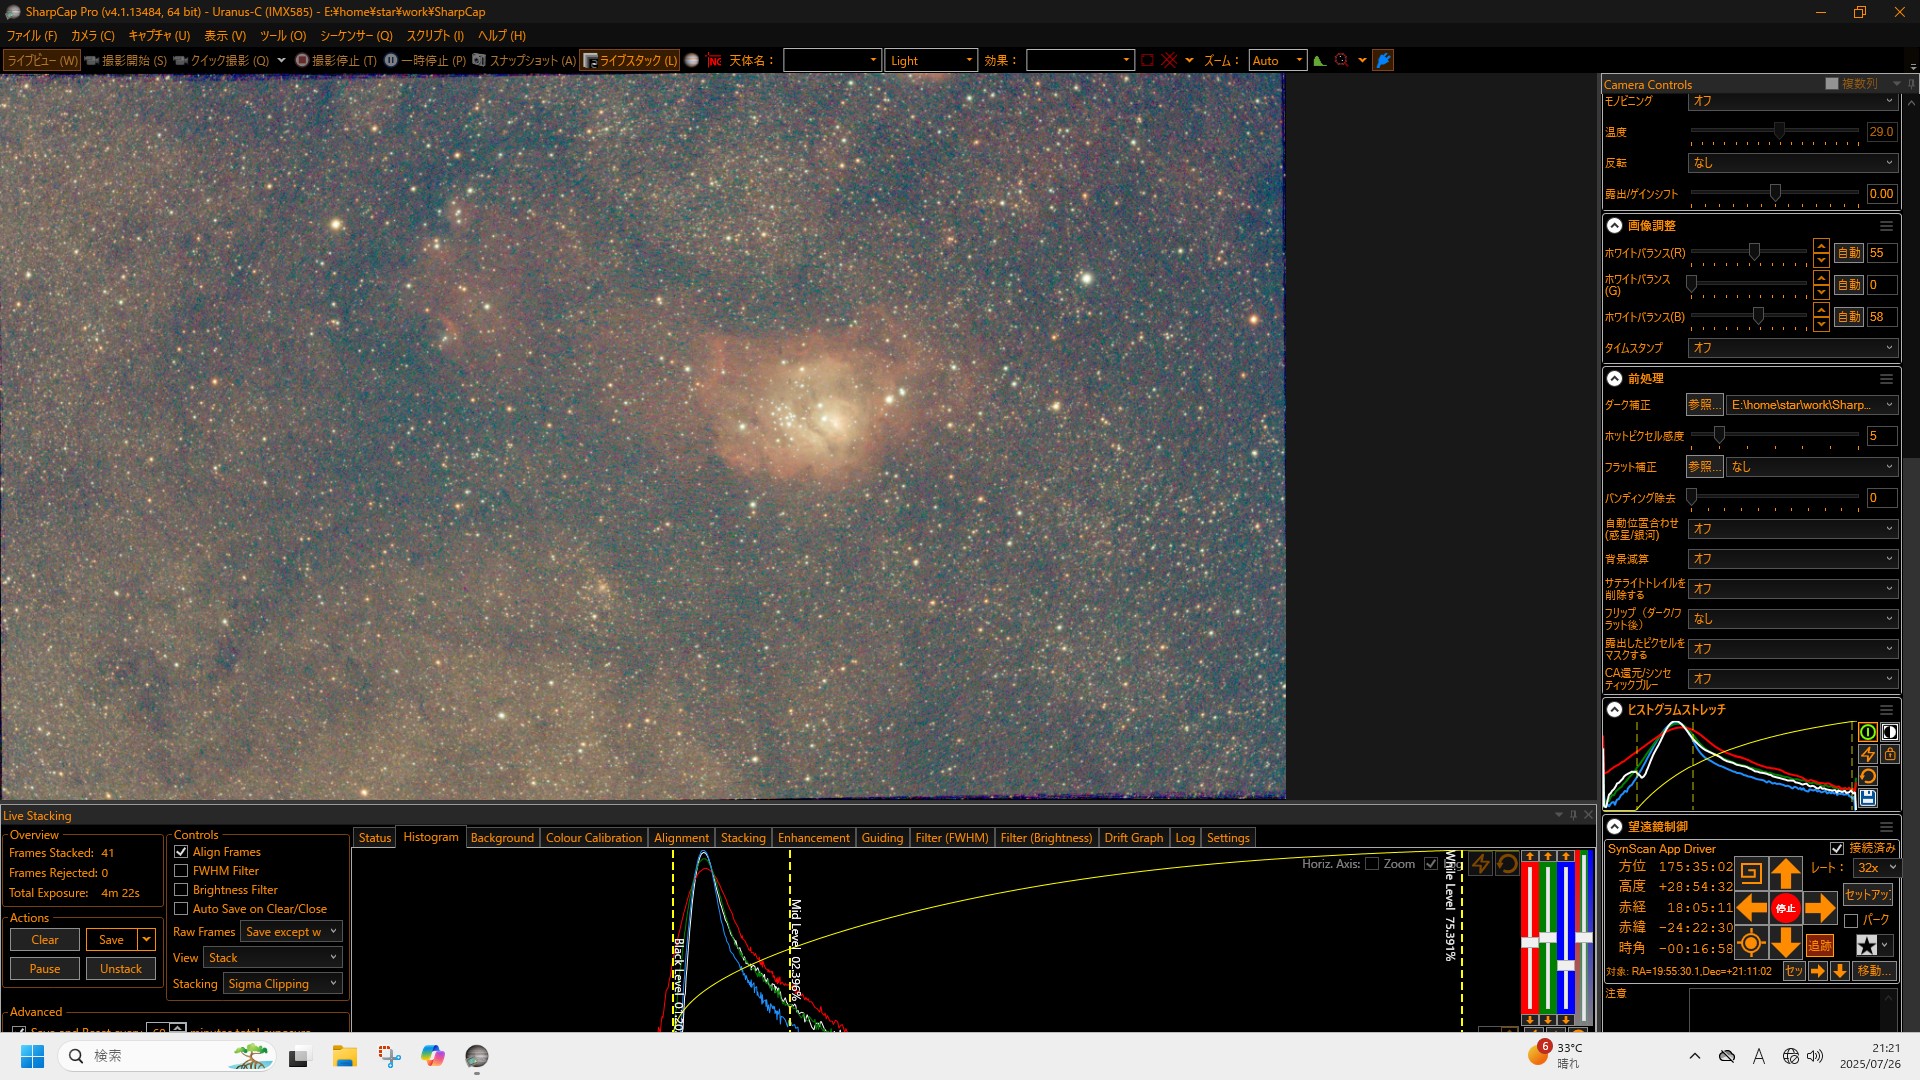1920x1080 pixels.
Task: Click the save disk icon in histogram stretch
Action: coord(1867,797)
